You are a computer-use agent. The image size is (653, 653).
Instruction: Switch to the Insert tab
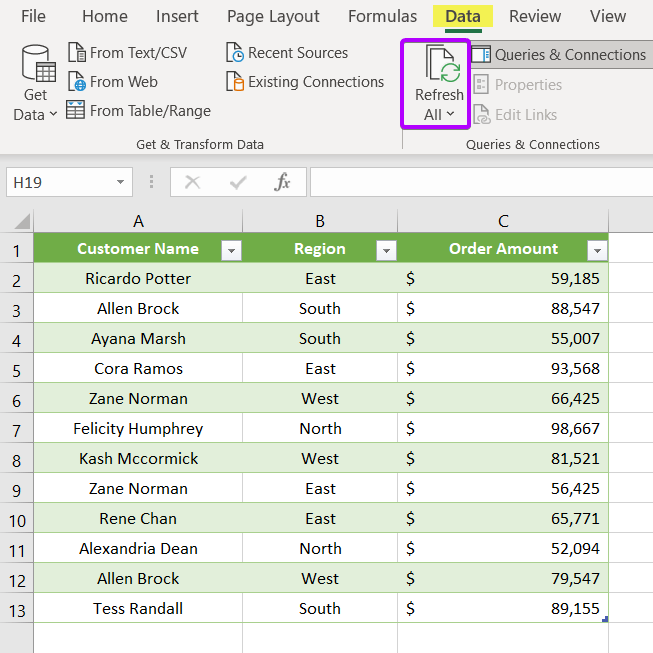[177, 16]
